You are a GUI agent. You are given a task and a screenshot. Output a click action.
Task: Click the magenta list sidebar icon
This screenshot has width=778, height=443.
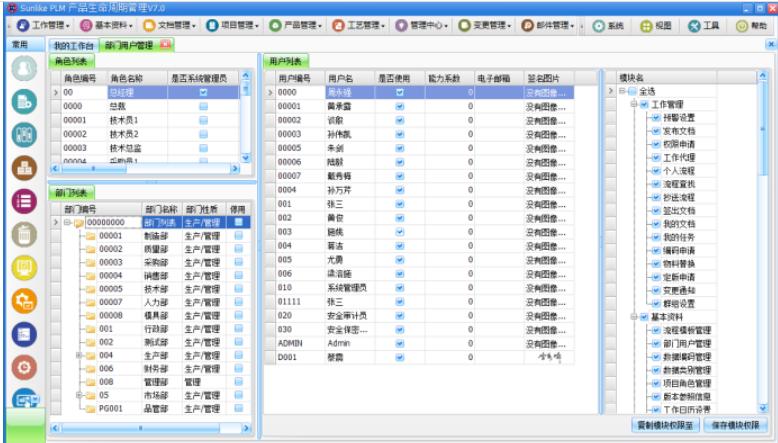click(24, 201)
